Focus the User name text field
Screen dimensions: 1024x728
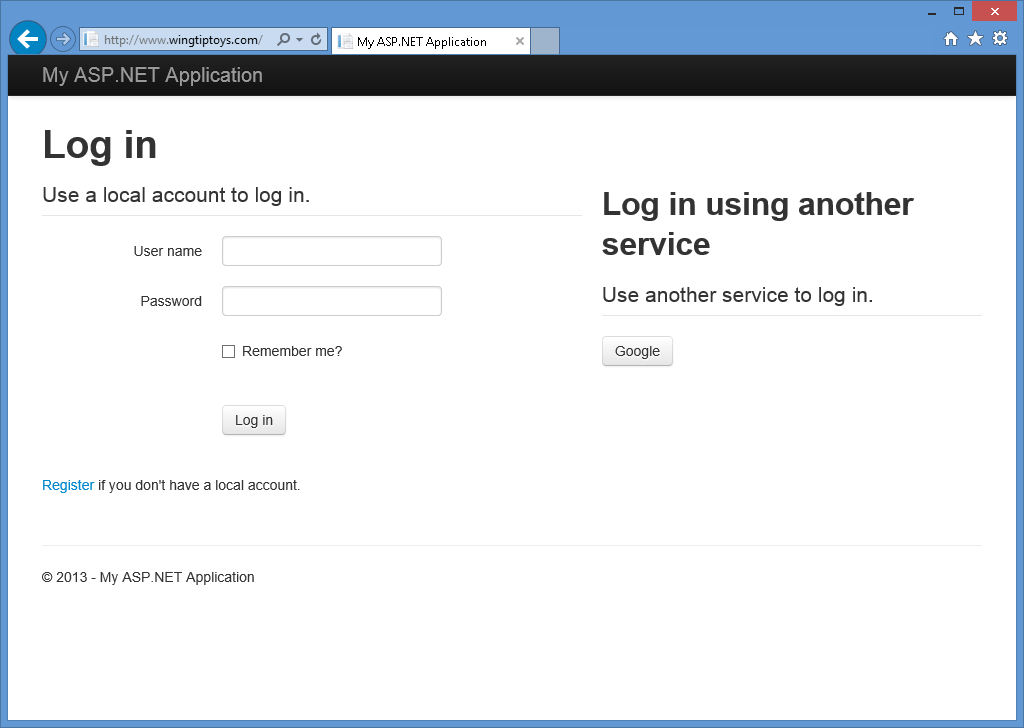332,251
